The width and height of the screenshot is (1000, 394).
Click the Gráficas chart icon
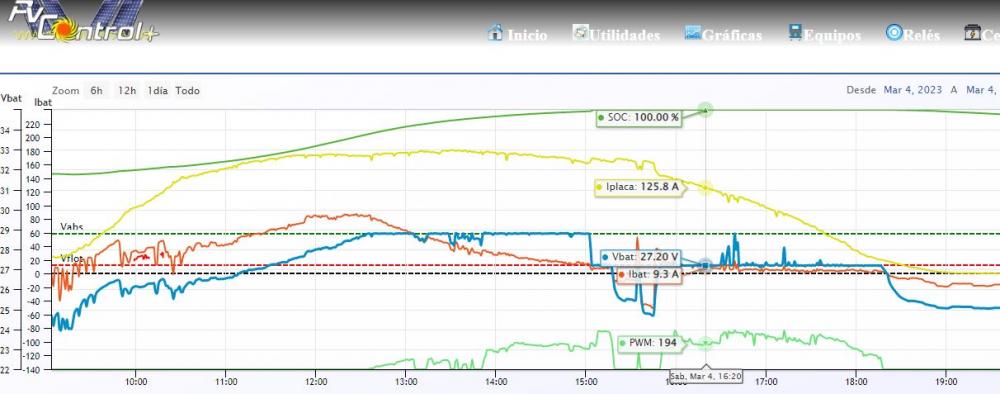click(693, 33)
